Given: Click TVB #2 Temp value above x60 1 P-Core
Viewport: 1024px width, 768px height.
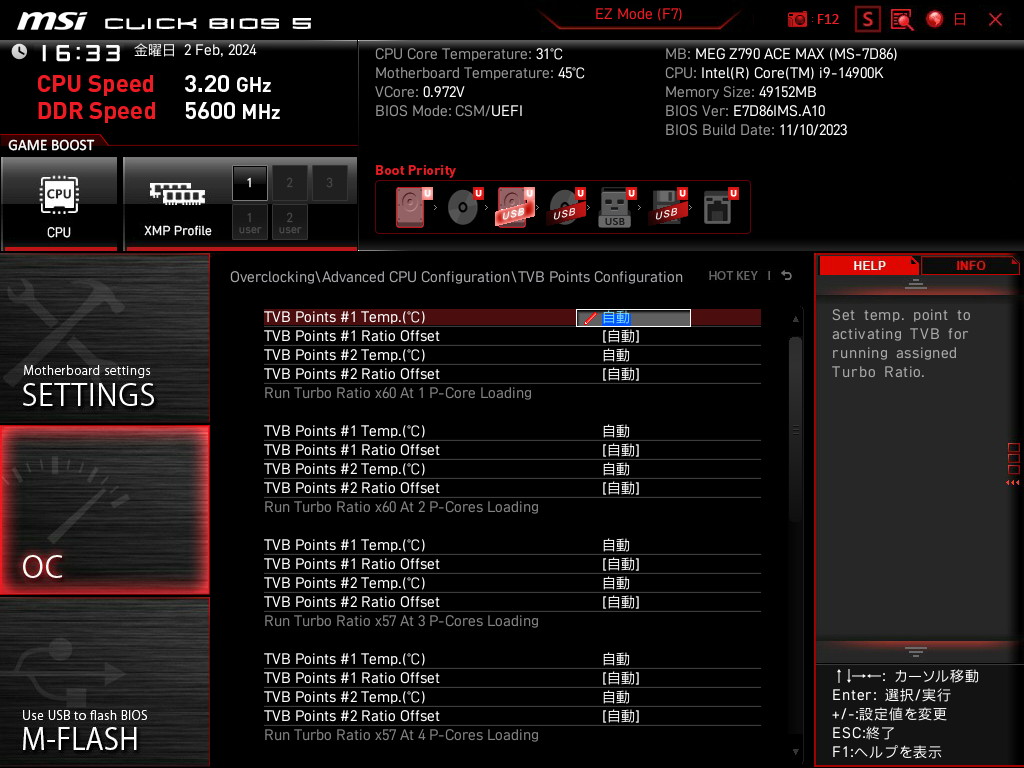Looking at the screenshot, I should coord(615,355).
